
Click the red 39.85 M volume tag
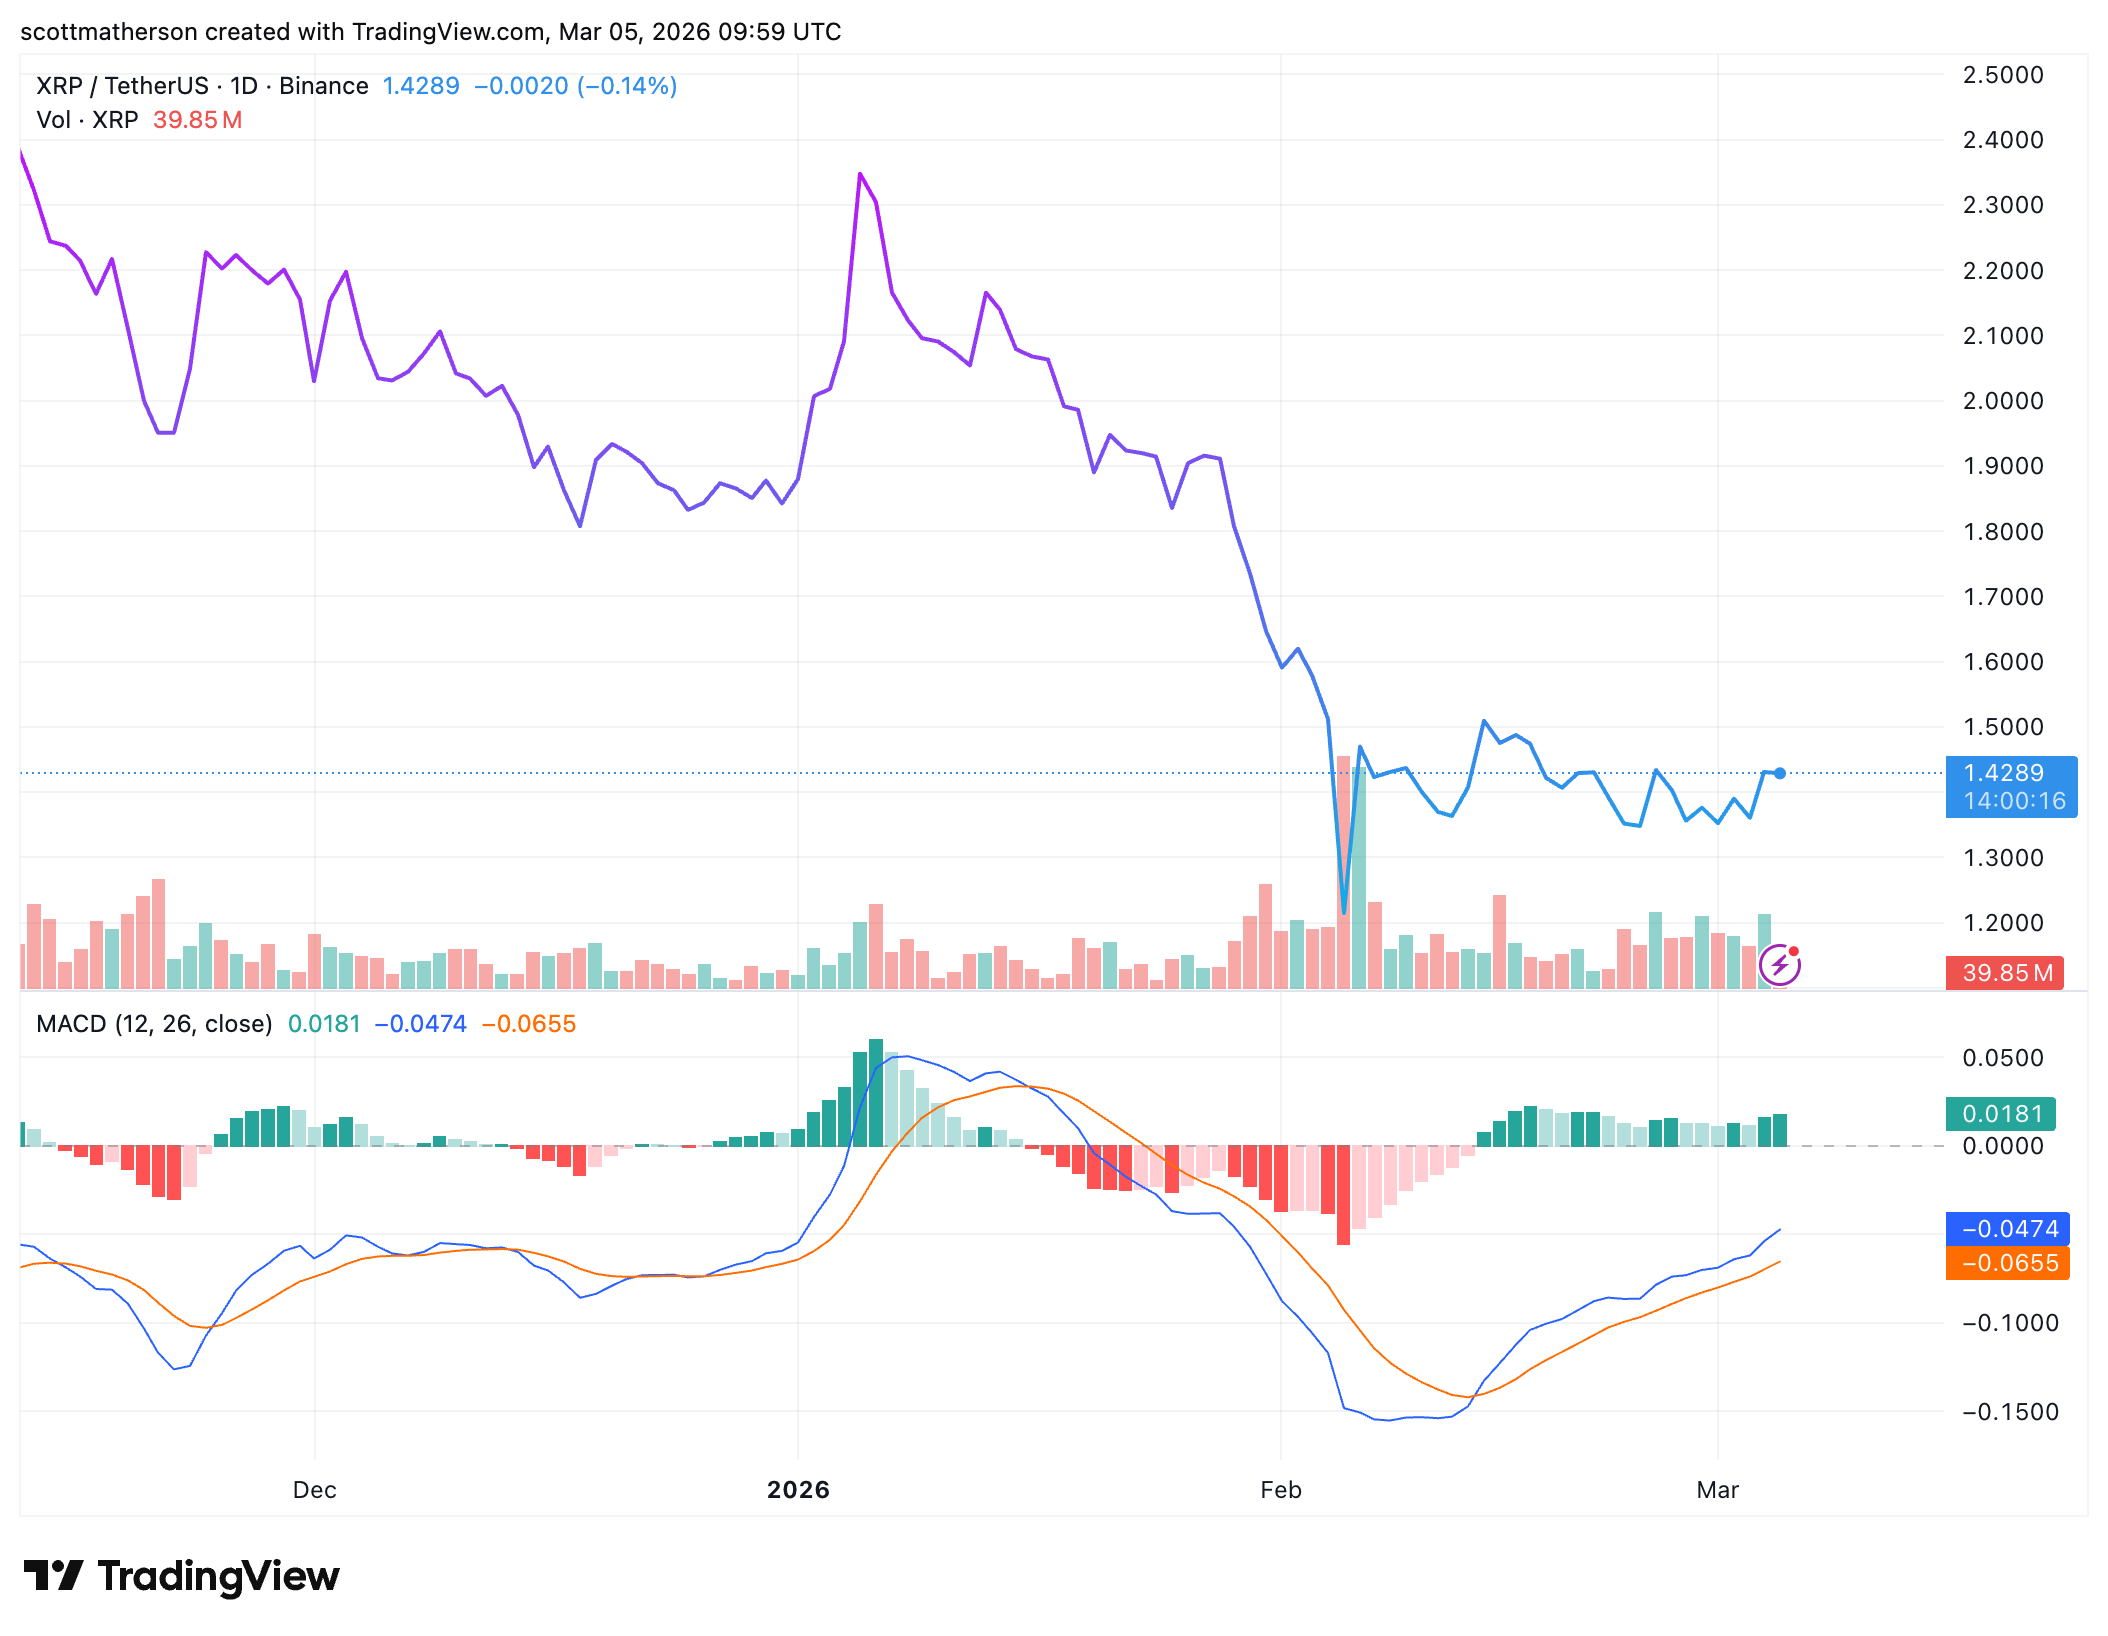click(2004, 973)
